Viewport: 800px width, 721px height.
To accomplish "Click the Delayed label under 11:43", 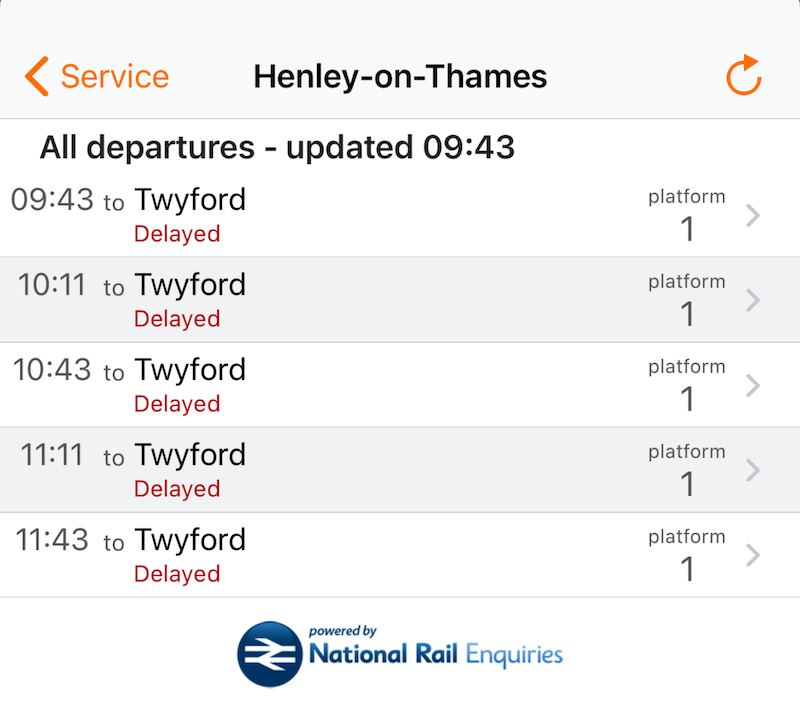I will (177, 574).
